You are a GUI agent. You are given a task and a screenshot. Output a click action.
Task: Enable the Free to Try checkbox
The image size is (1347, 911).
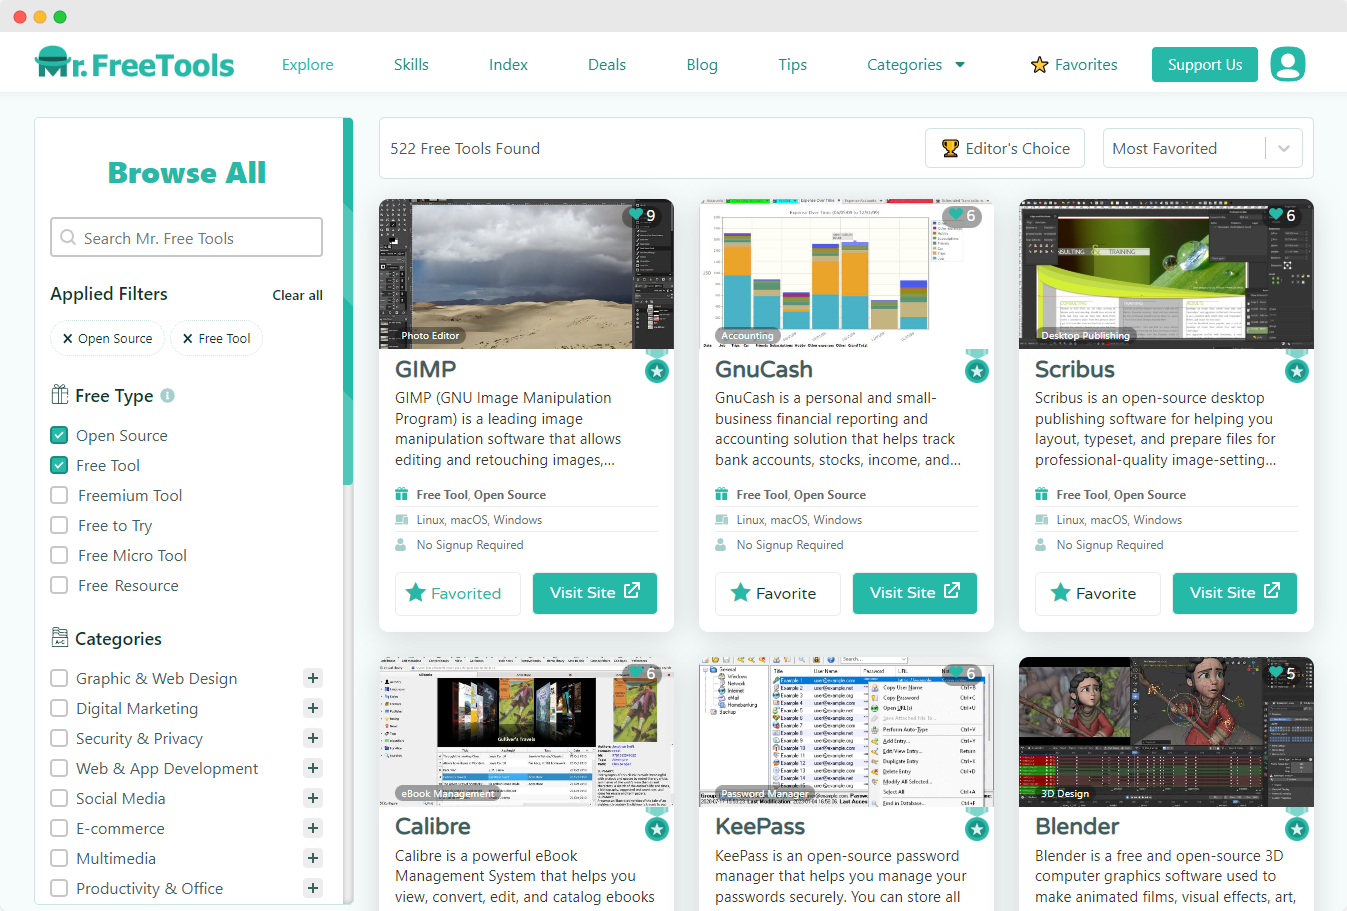tap(59, 525)
